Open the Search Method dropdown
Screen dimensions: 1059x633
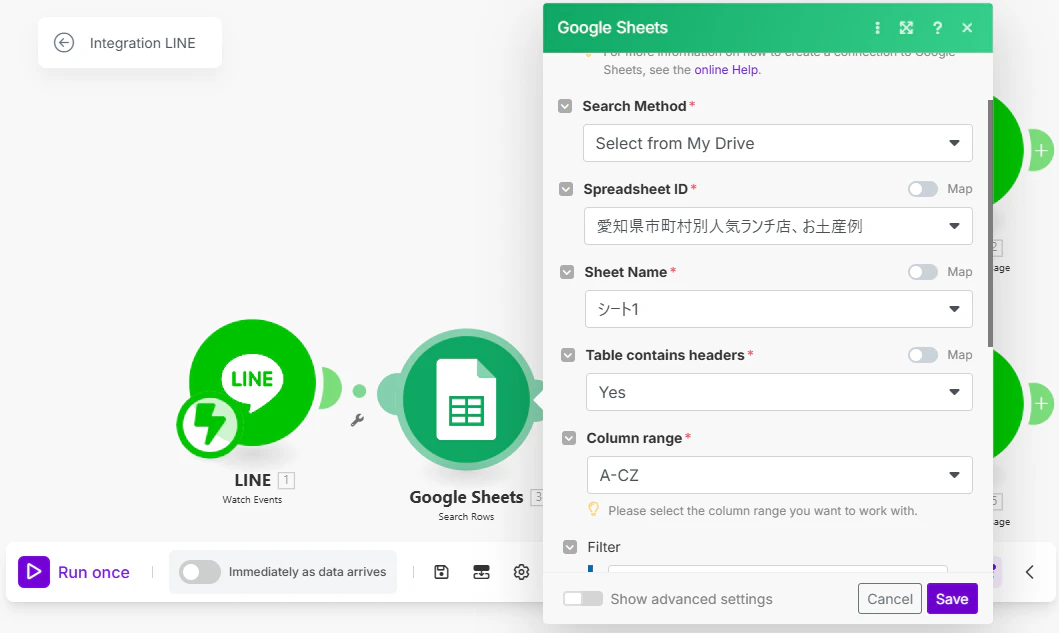tap(777, 143)
